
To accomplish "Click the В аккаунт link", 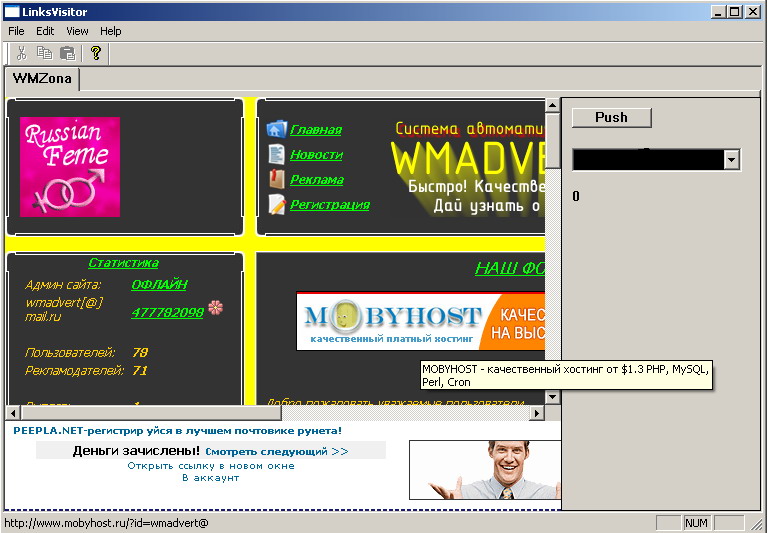I will click(x=211, y=478).
